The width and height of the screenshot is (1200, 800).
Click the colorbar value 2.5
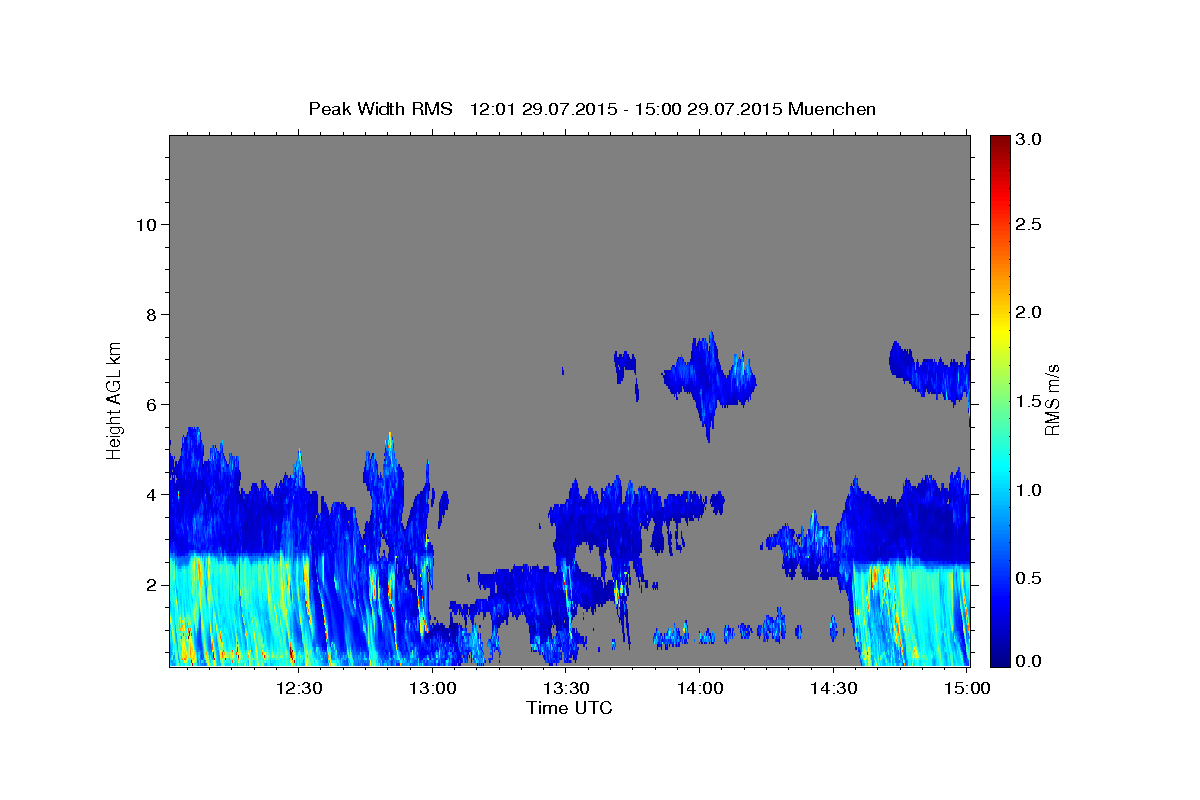click(x=1030, y=224)
